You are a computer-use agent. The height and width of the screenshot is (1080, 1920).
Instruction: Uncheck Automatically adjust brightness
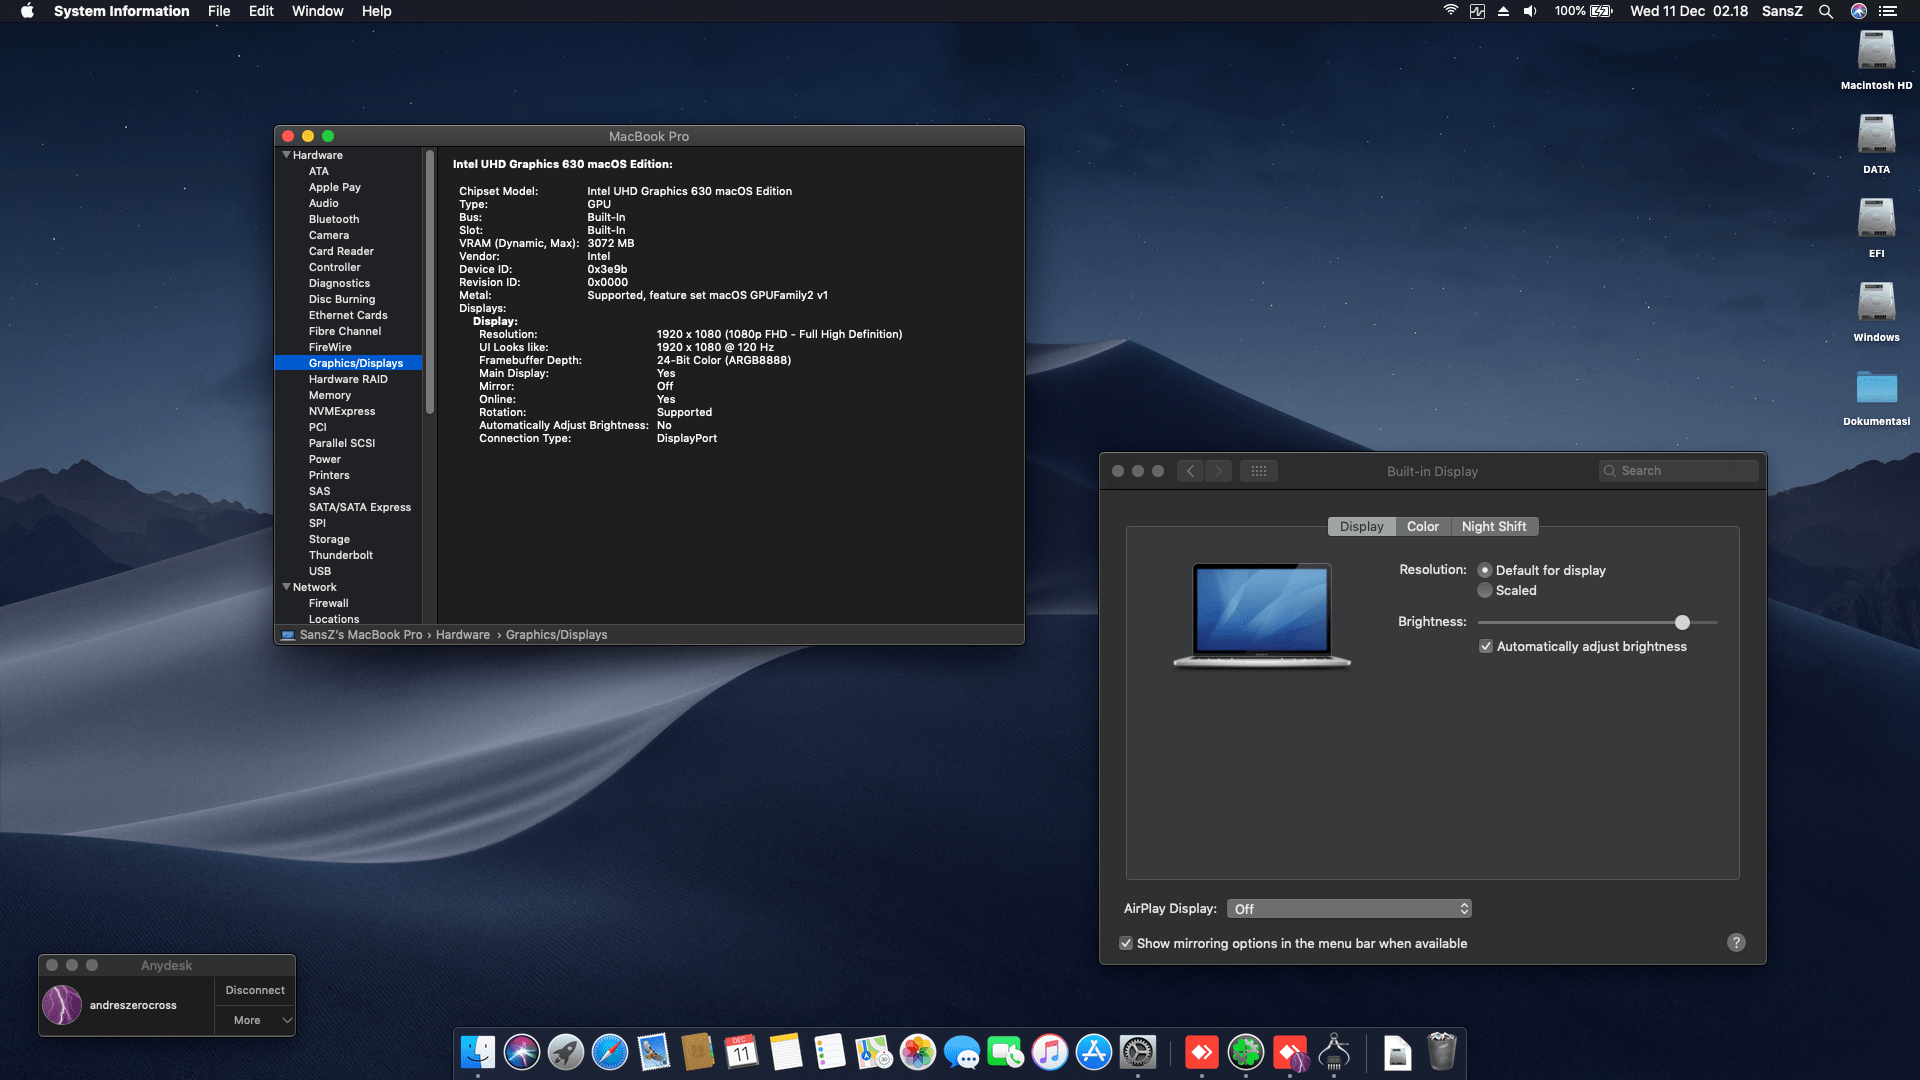coord(1486,646)
